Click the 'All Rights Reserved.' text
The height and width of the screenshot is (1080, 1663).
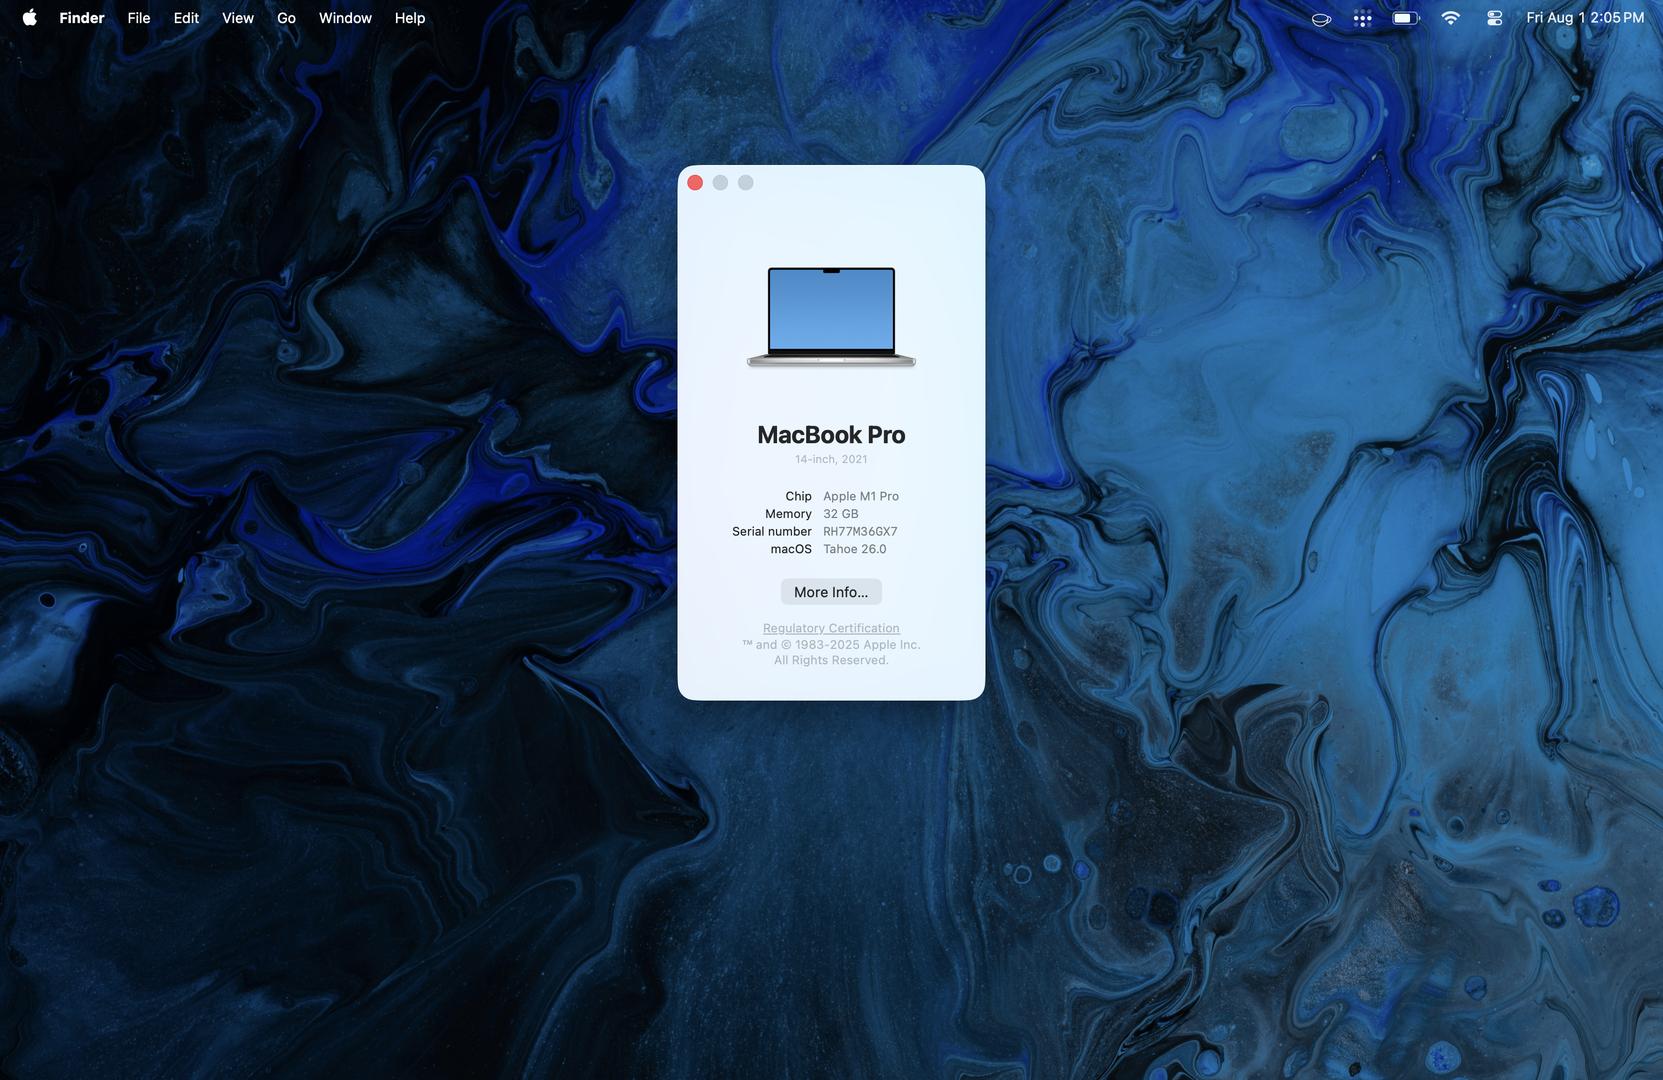coord(831,660)
